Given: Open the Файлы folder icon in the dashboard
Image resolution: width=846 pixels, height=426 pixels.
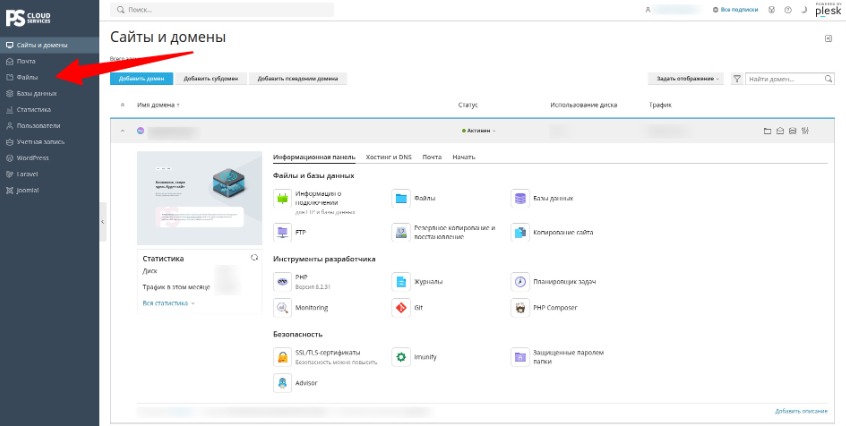Looking at the screenshot, I should coord(400,198).
